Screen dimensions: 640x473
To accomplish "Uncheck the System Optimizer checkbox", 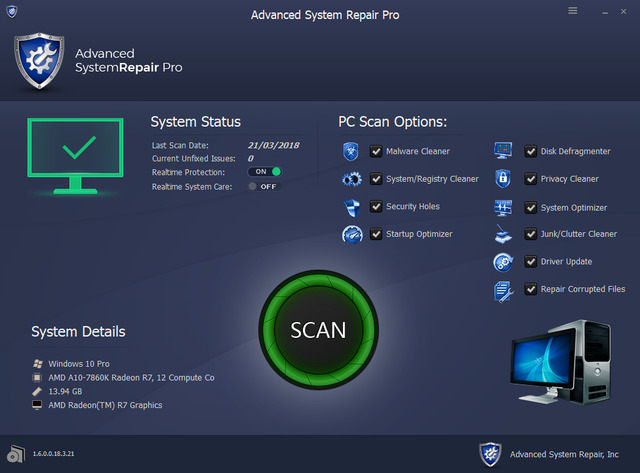I will pyautogui.click(x=530, y=207).
